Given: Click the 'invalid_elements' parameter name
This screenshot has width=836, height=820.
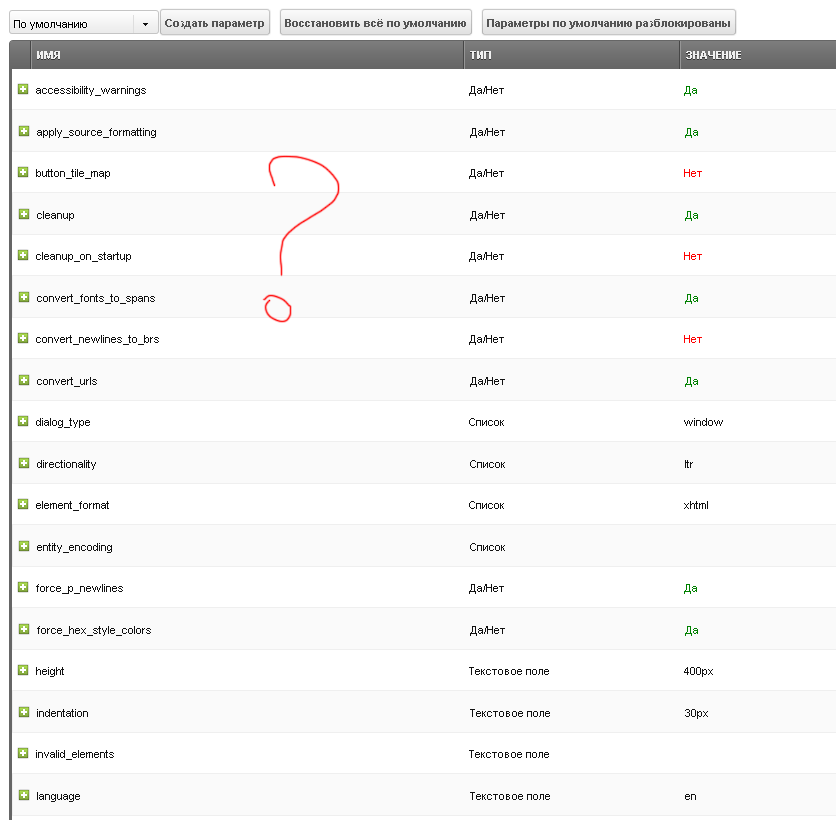Looking at the screenshot, I should click(x=75, y=754).
